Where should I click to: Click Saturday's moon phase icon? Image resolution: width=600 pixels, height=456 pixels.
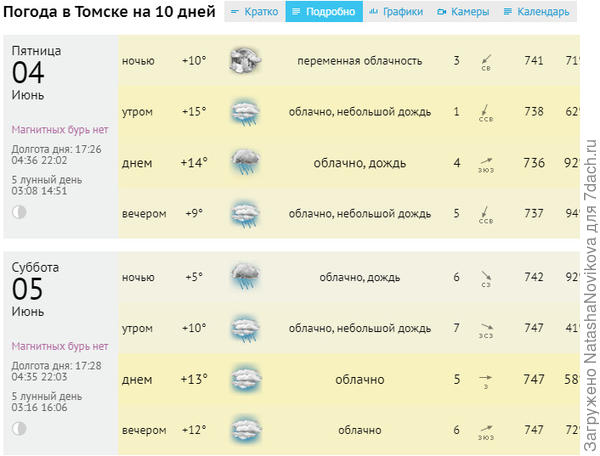[19, 428]
